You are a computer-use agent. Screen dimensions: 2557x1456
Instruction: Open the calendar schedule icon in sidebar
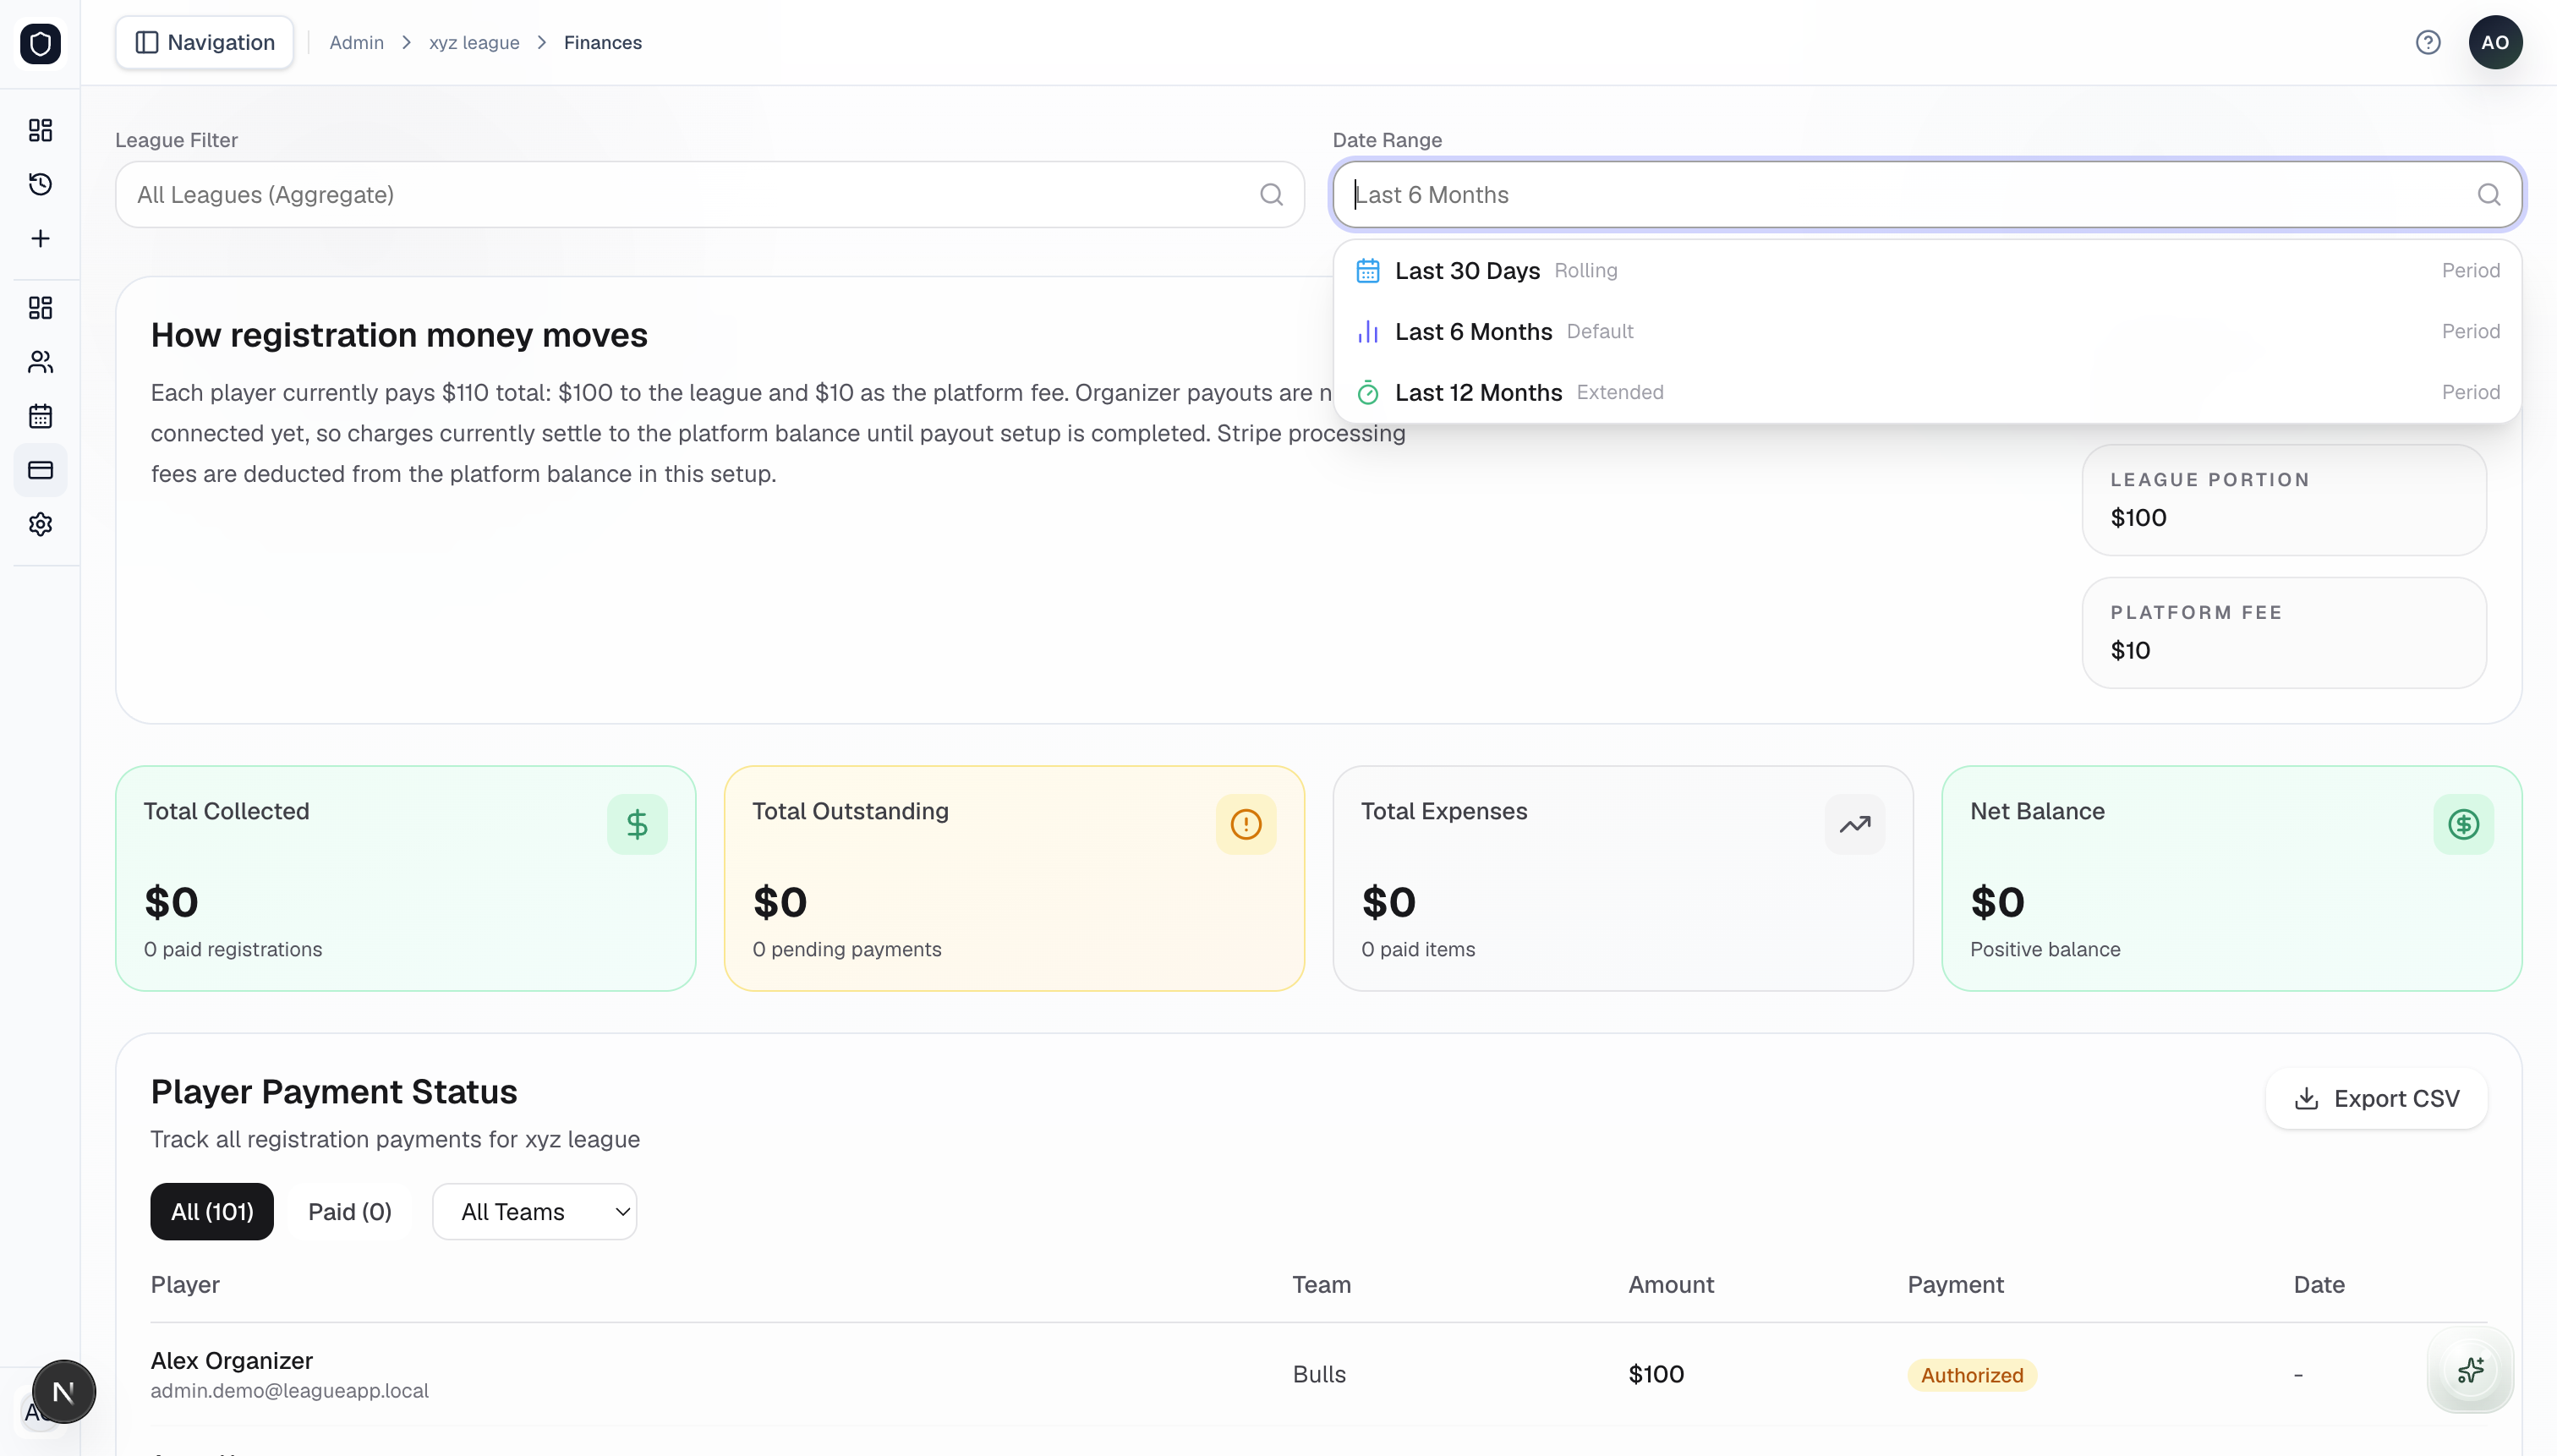pyautogui.click(x=40, y=416)
